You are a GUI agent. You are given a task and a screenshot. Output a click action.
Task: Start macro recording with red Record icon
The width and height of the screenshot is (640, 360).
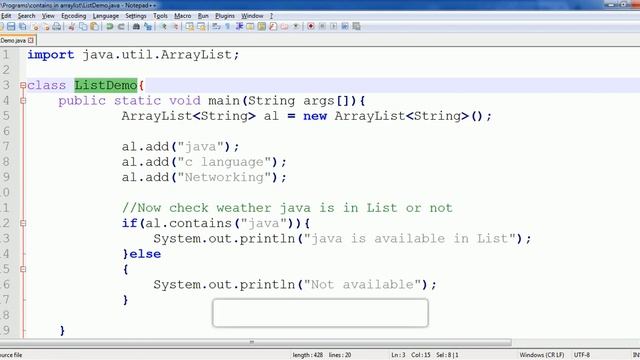click(x=311, y=27)
